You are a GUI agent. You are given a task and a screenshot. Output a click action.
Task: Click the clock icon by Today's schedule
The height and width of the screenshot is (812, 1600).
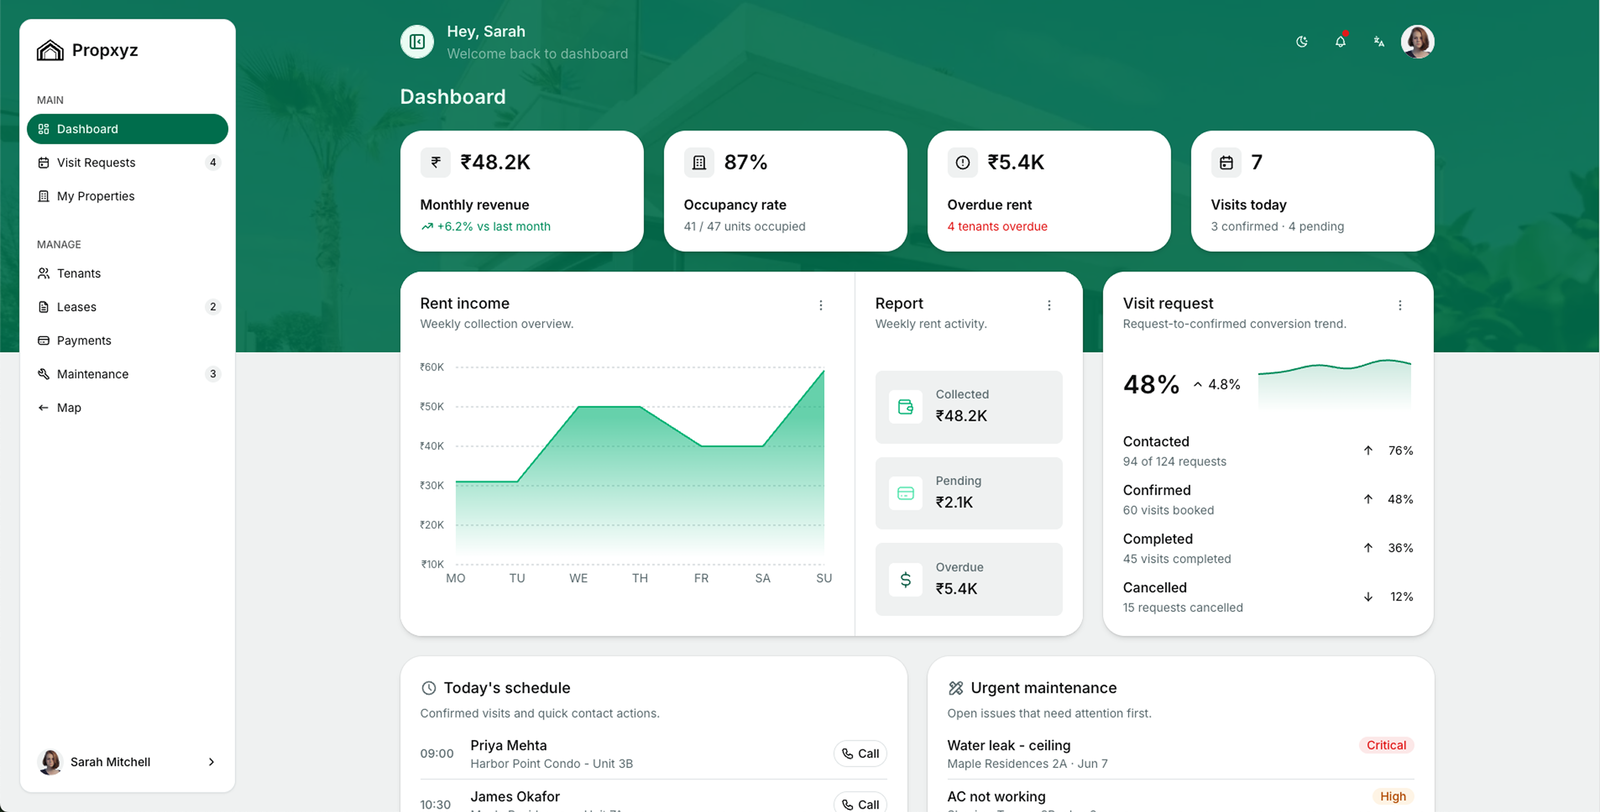429,688
